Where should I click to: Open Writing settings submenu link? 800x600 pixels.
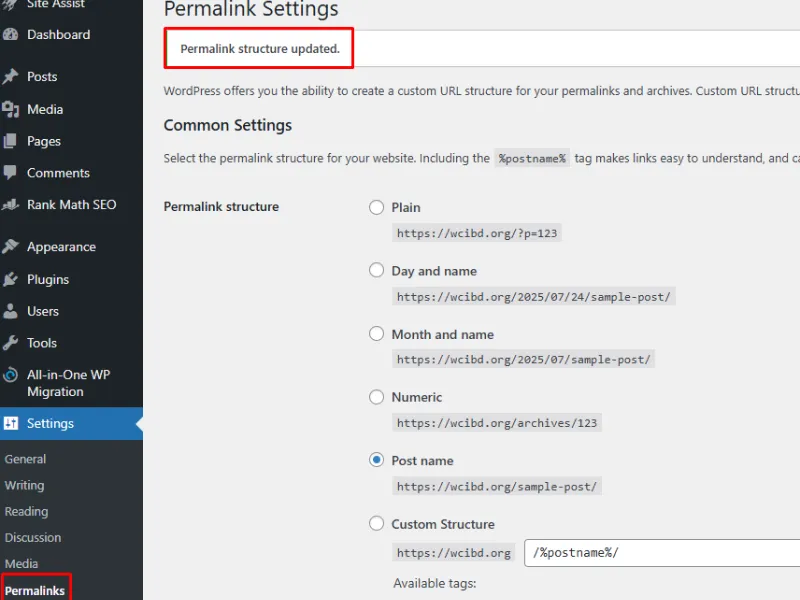(24, 485)
